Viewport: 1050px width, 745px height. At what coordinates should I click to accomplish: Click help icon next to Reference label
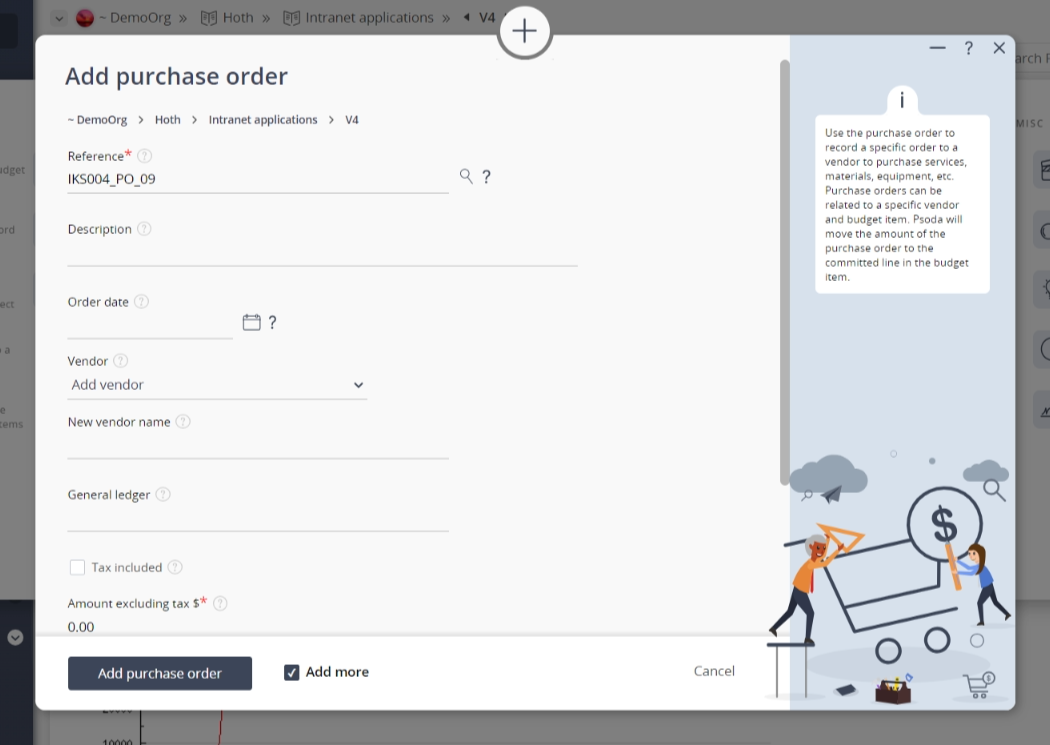coord(145,156)
